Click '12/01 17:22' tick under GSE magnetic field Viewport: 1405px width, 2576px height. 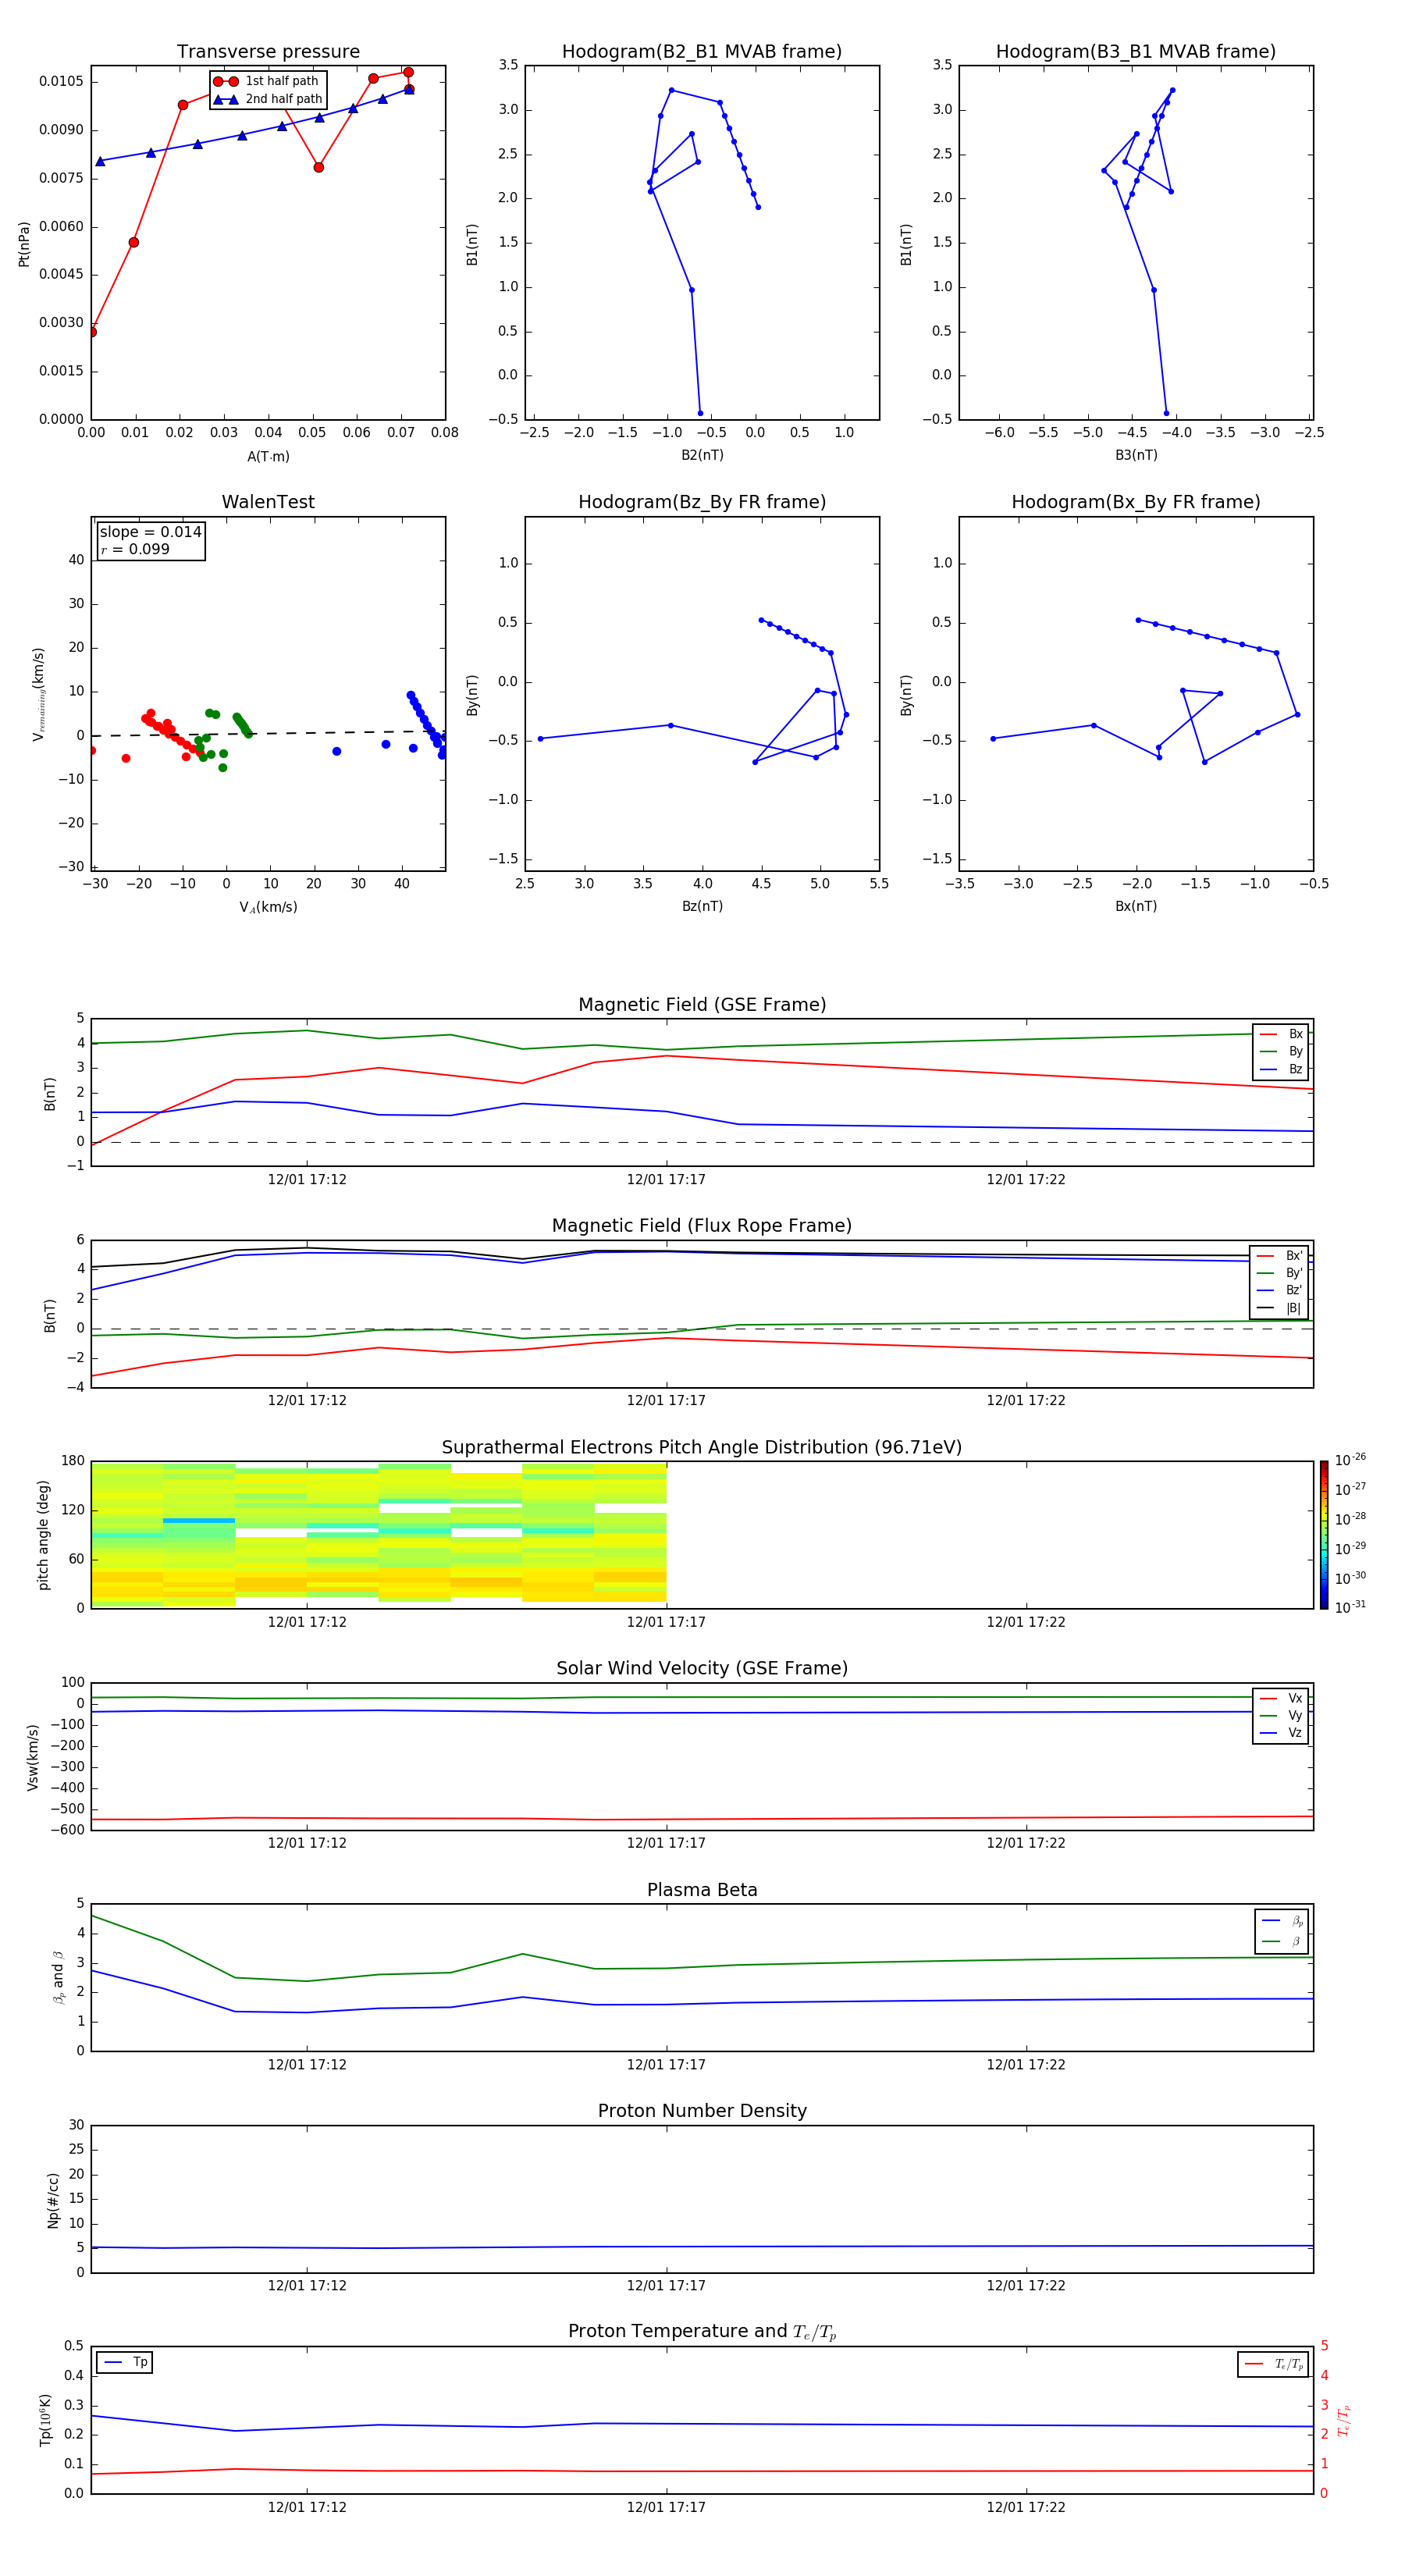[x=1026, y=1179]
